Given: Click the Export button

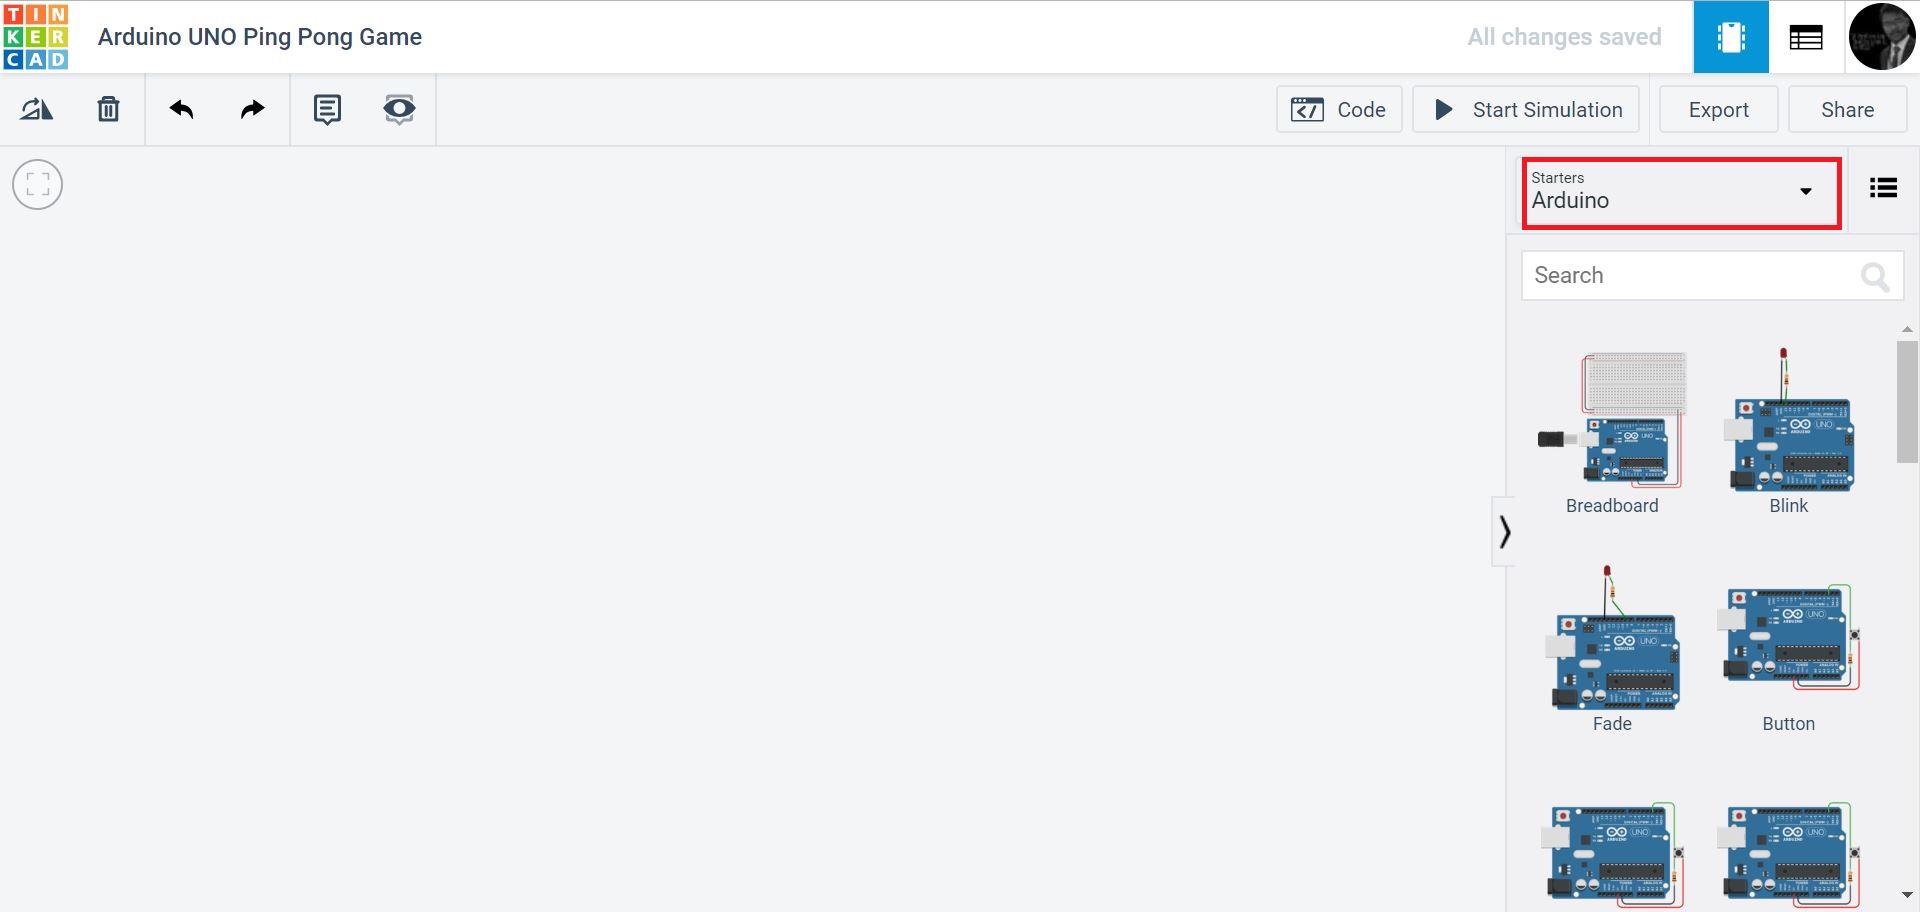Looking at the screenshot, I should (1718, 110).
